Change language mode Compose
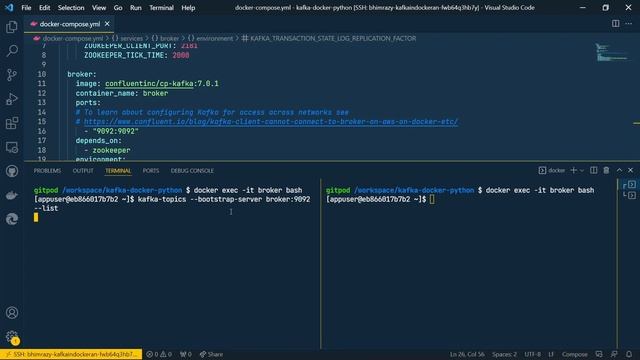 [x=575, y=354]
